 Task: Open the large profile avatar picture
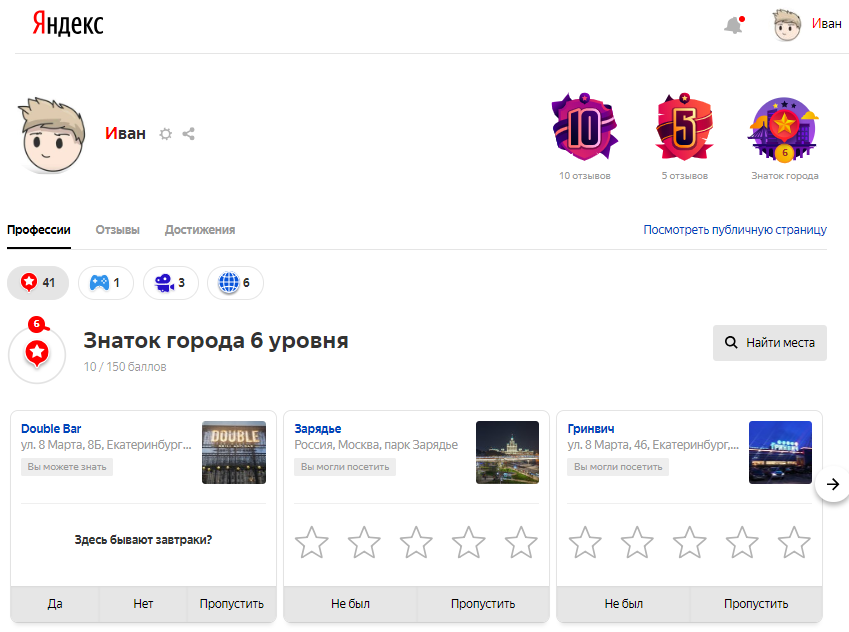[53, 135]
